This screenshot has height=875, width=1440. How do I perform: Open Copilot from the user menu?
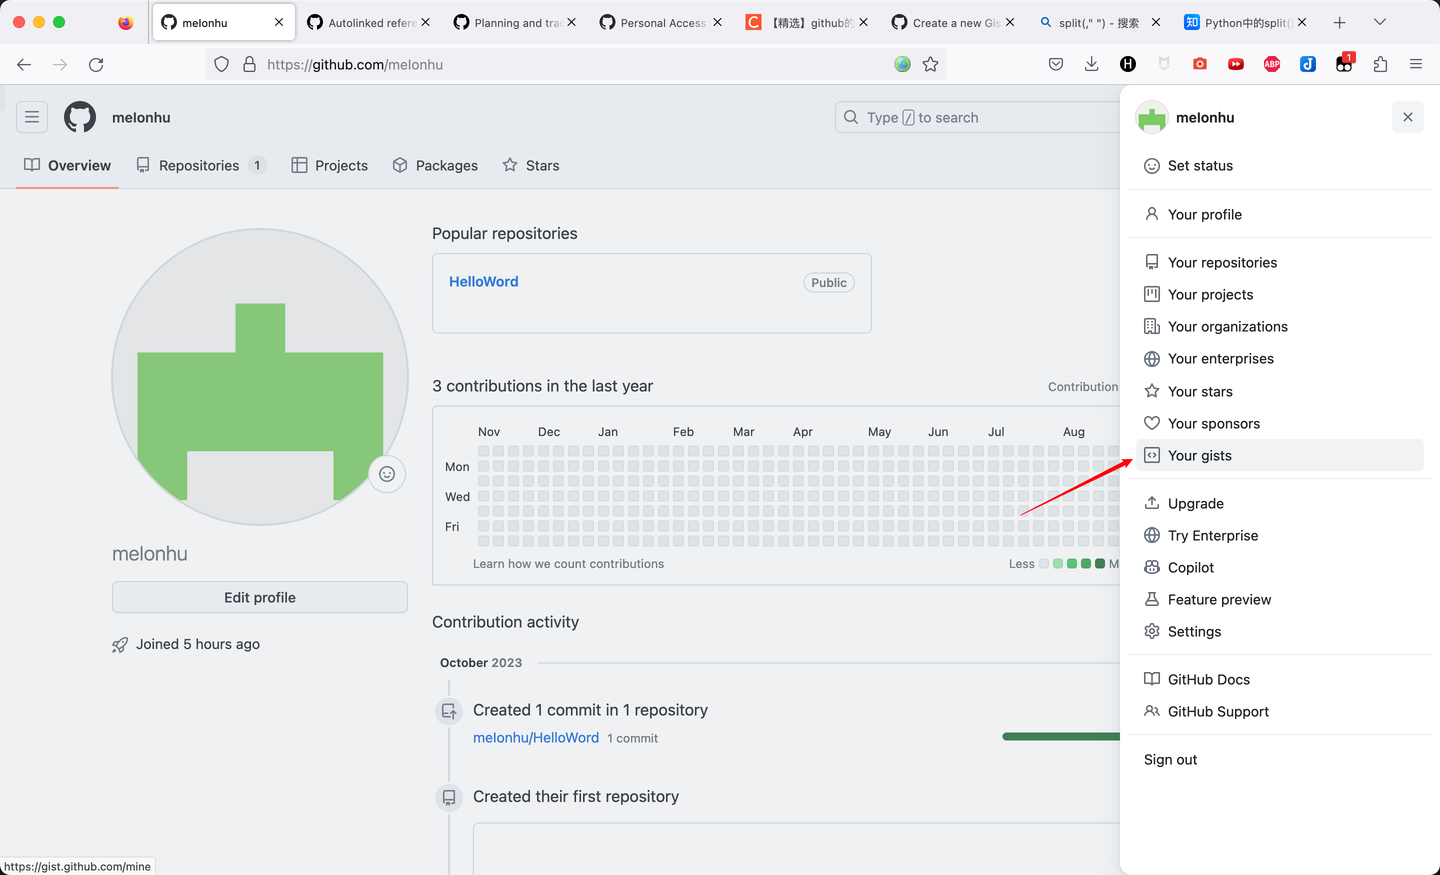coord(1280,567)
